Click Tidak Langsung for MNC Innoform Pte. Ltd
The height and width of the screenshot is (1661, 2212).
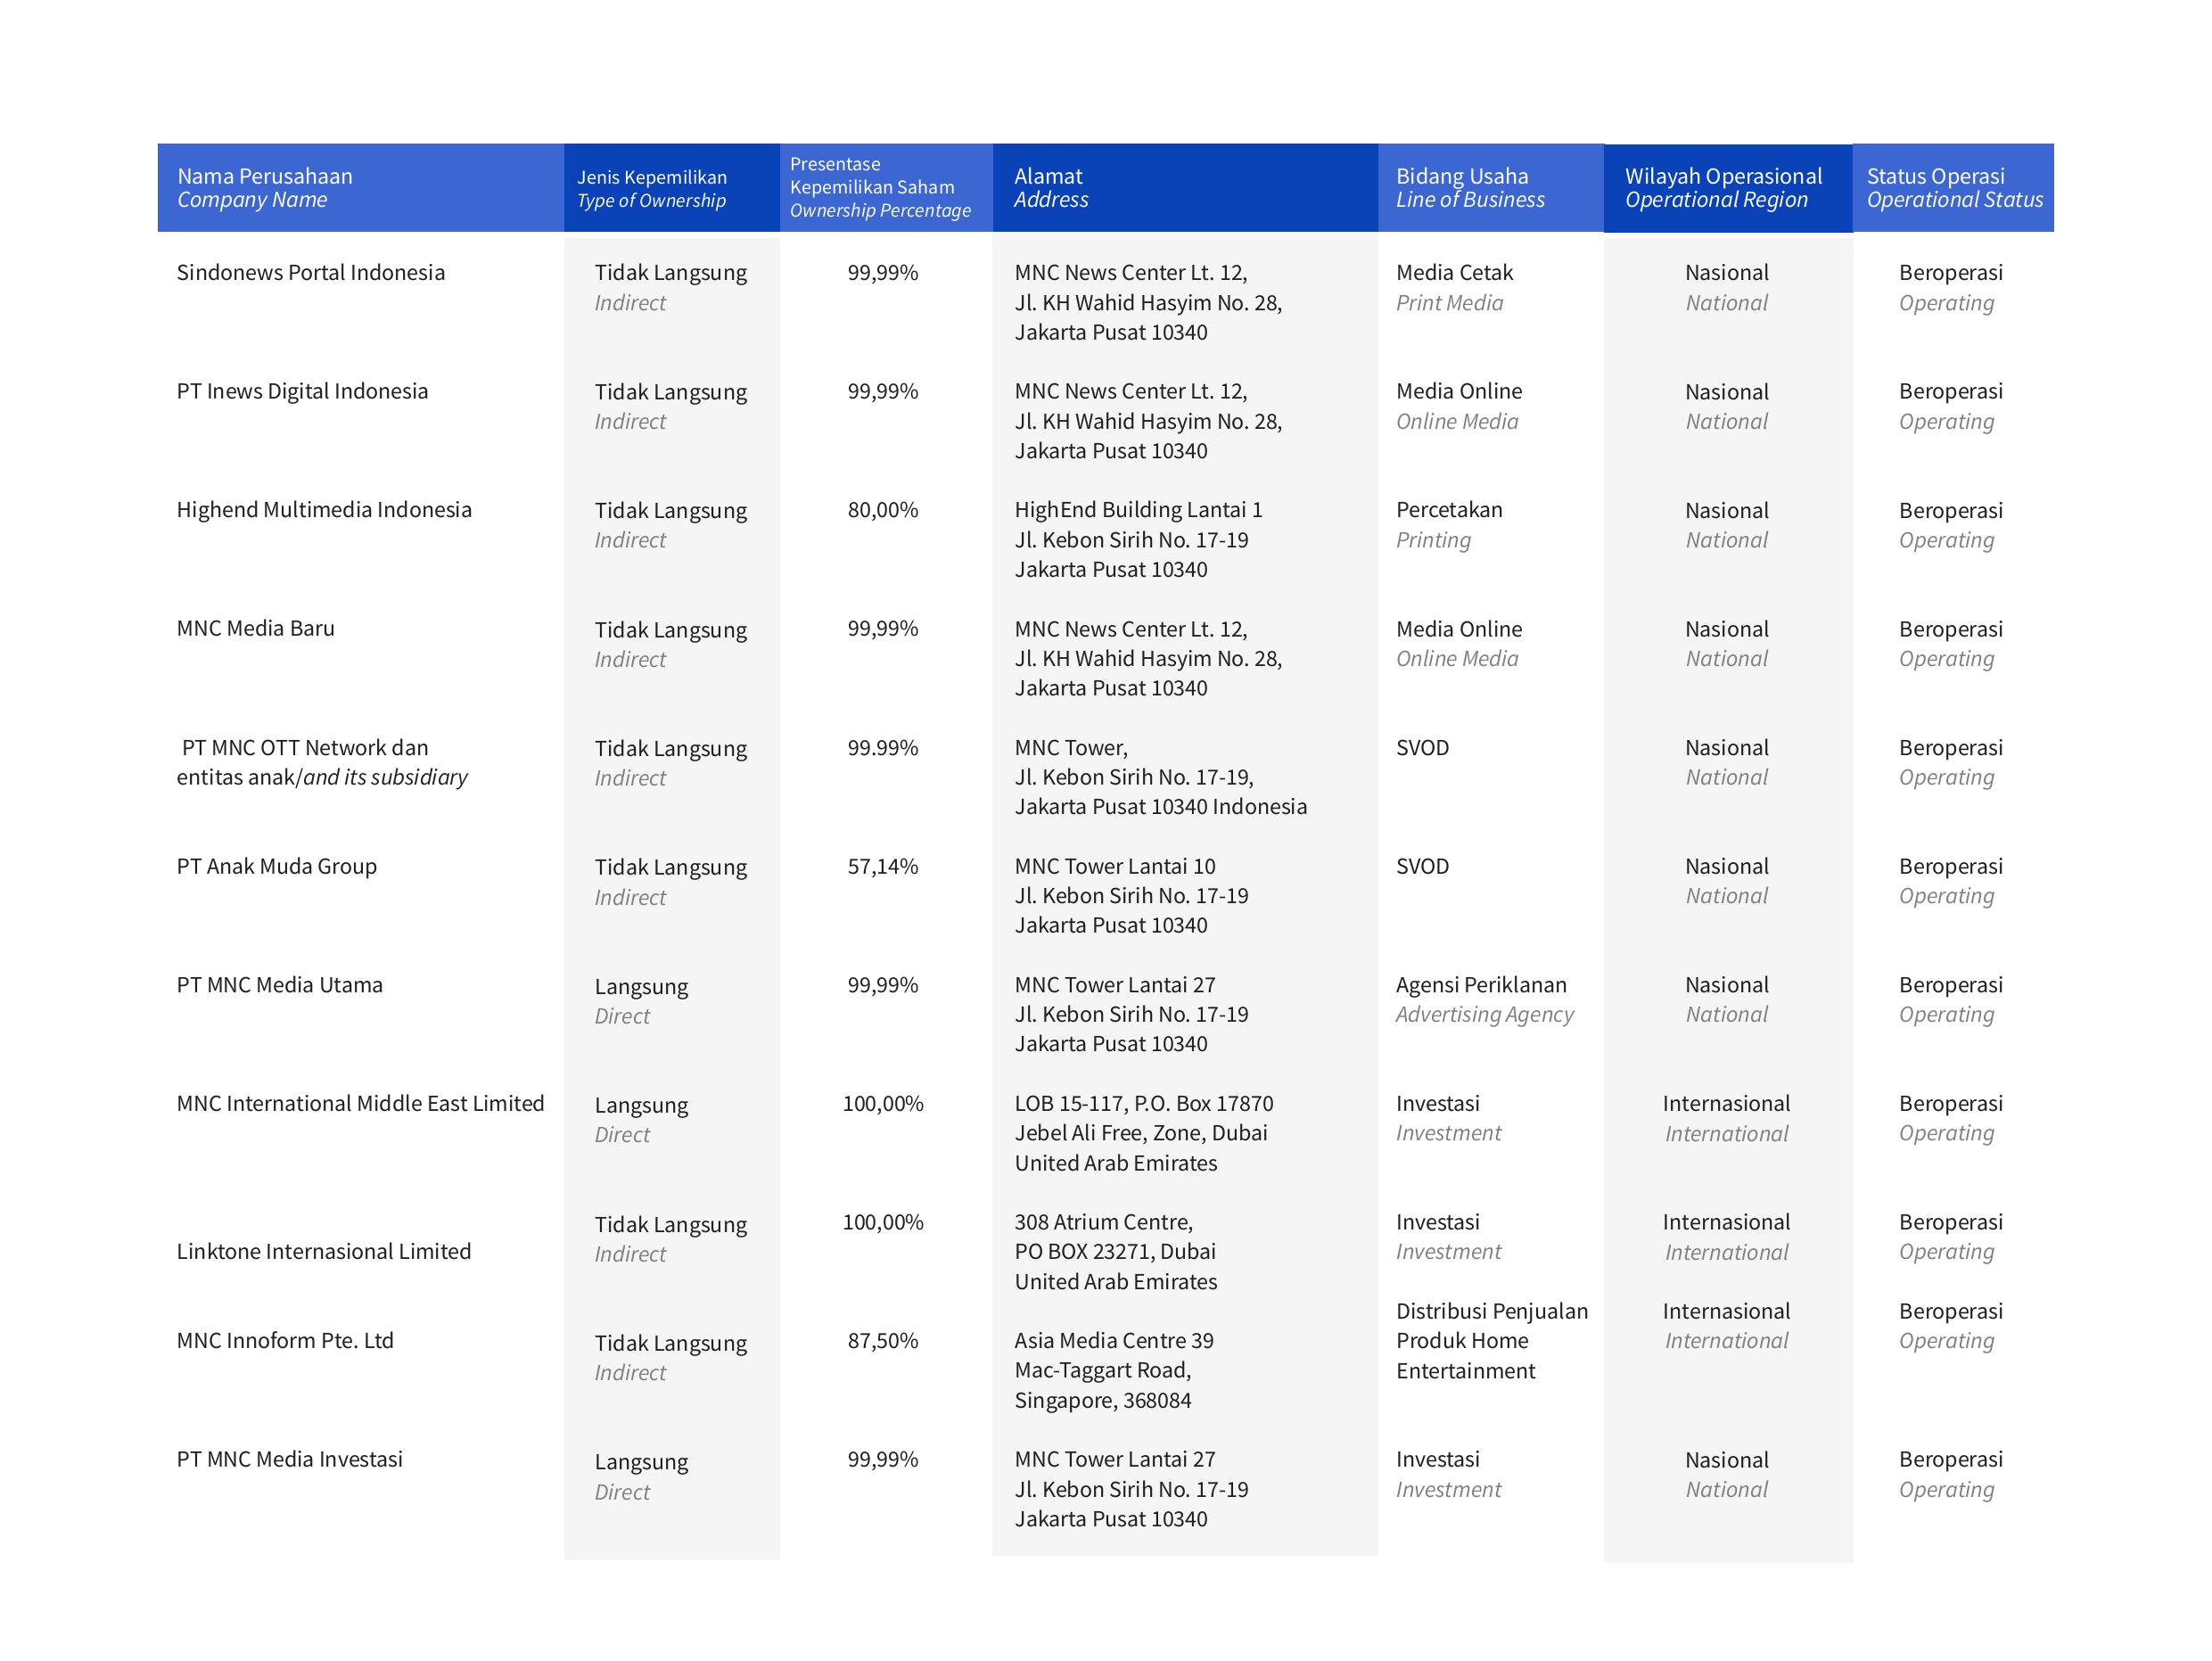click(x=671, y=1344)
